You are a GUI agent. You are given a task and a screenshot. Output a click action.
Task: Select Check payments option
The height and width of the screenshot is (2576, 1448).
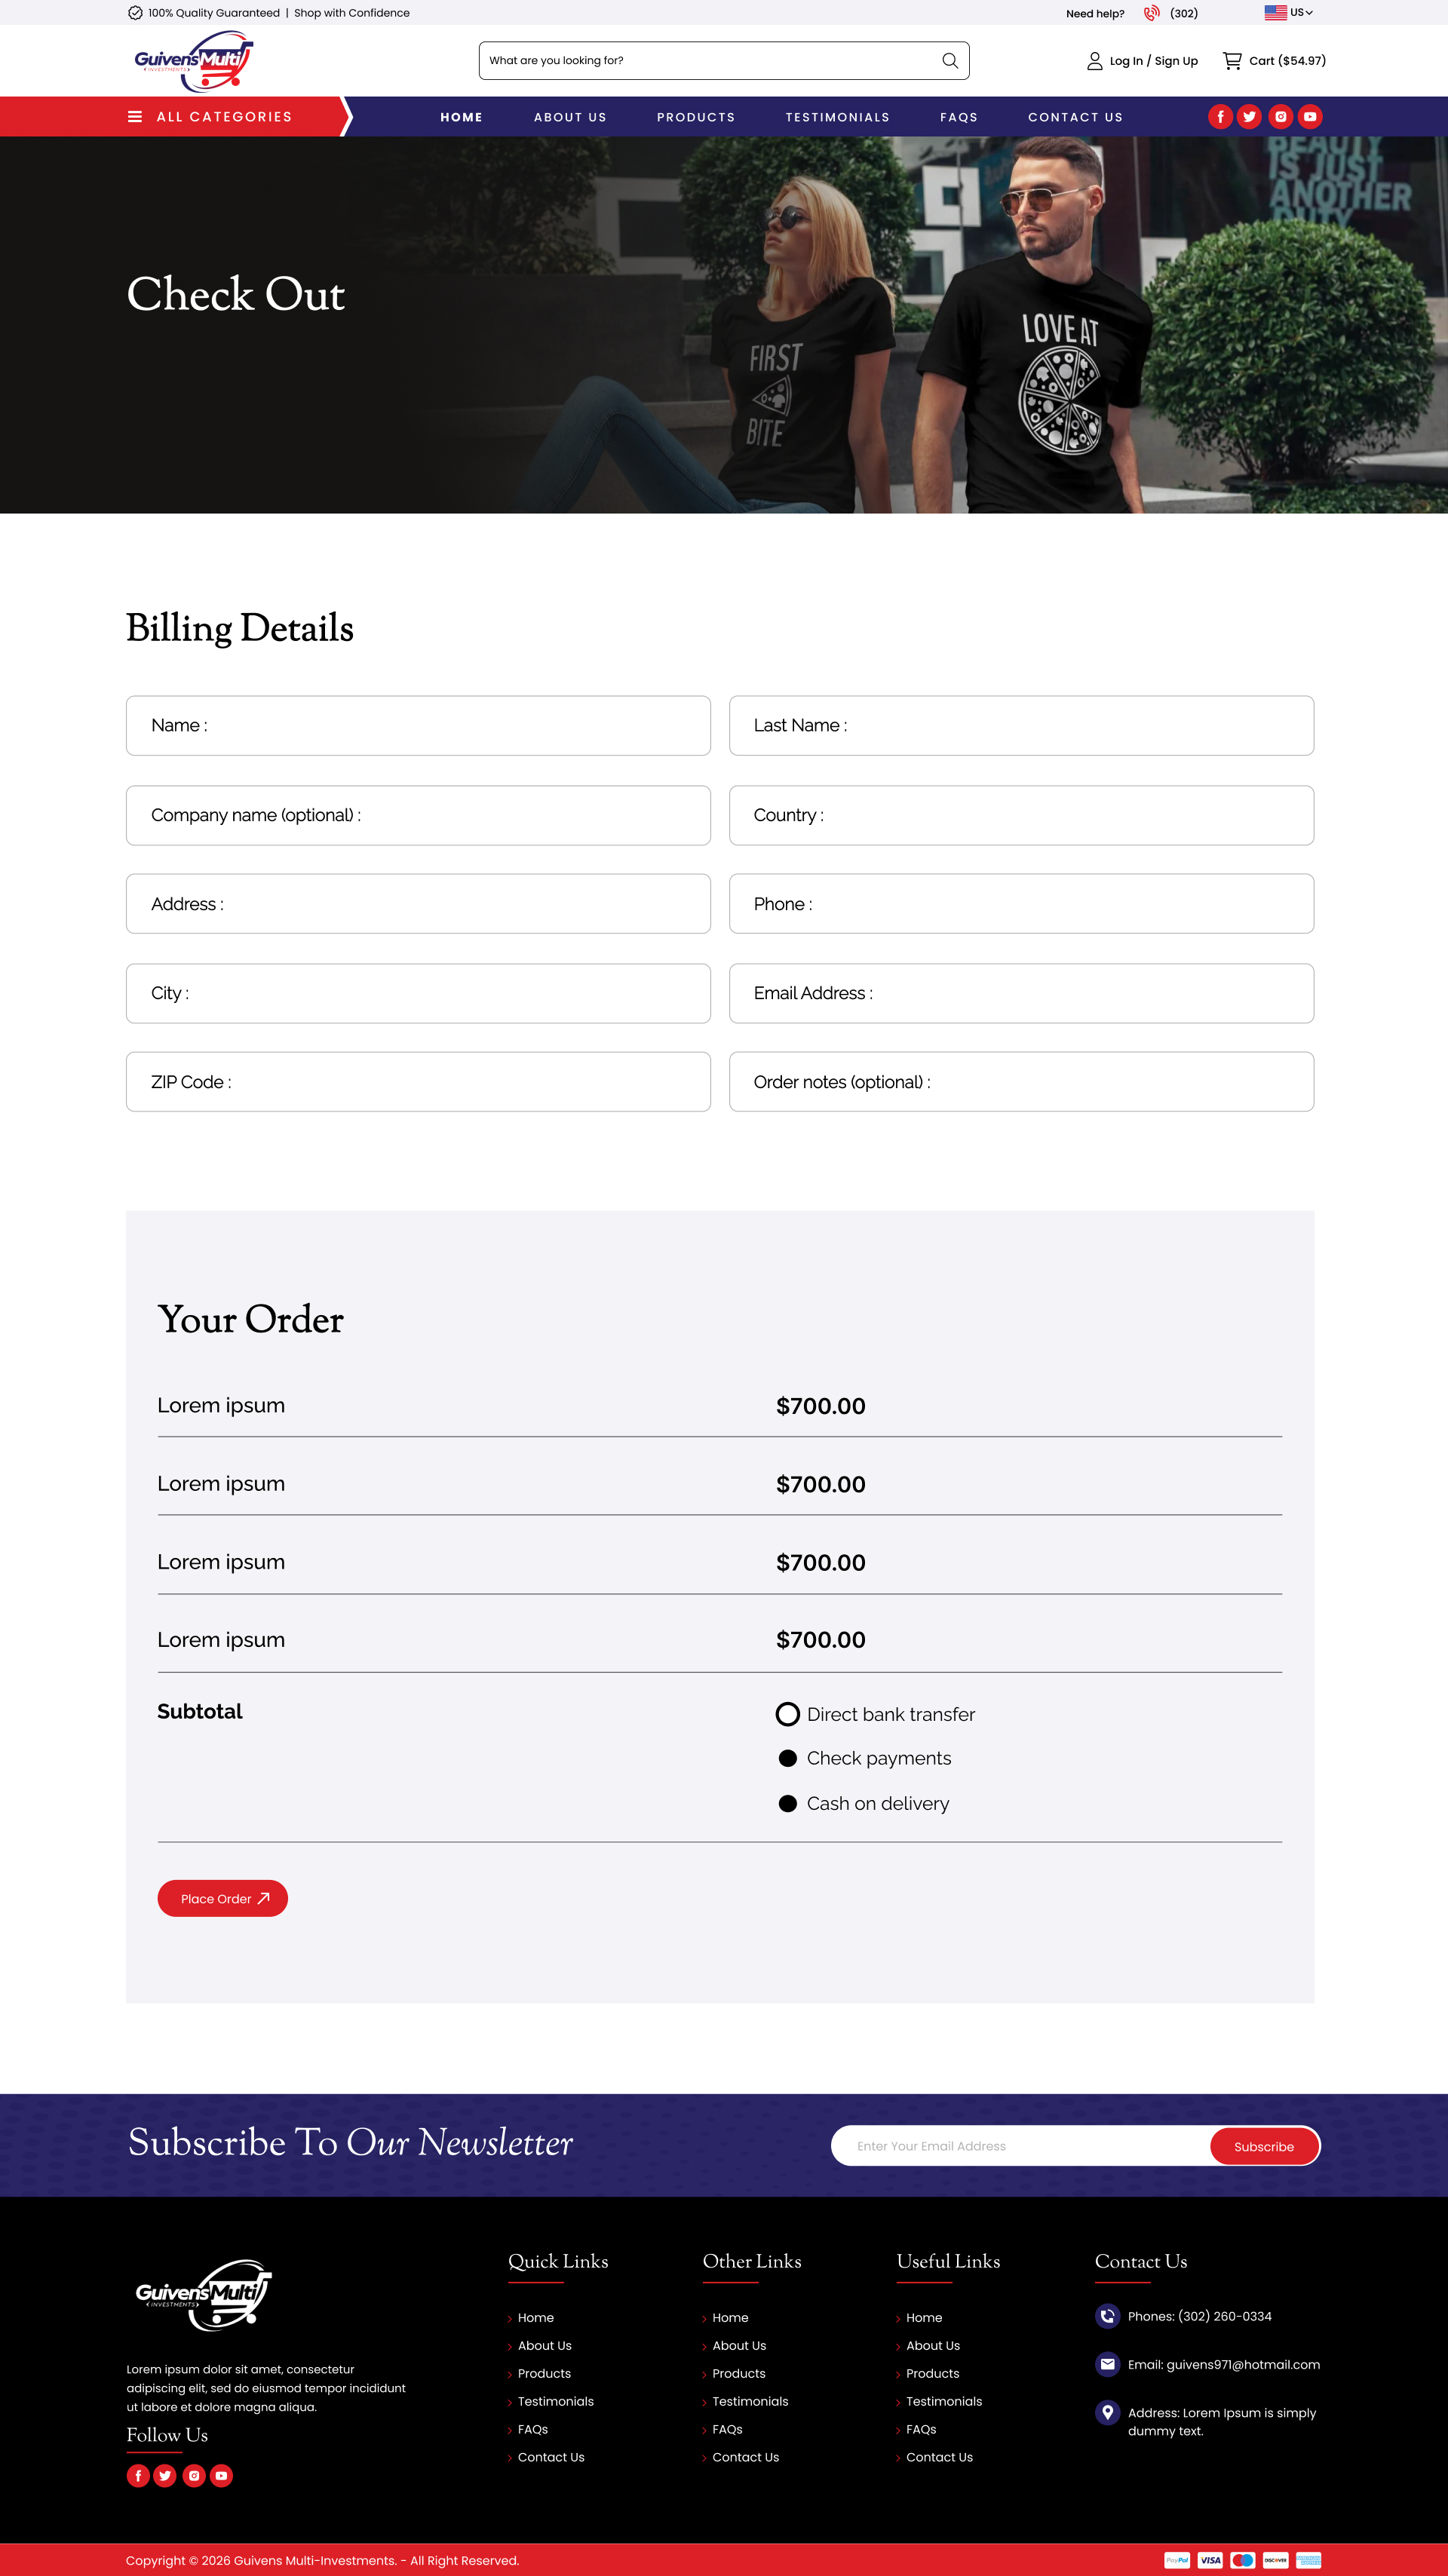(788, 1758)
